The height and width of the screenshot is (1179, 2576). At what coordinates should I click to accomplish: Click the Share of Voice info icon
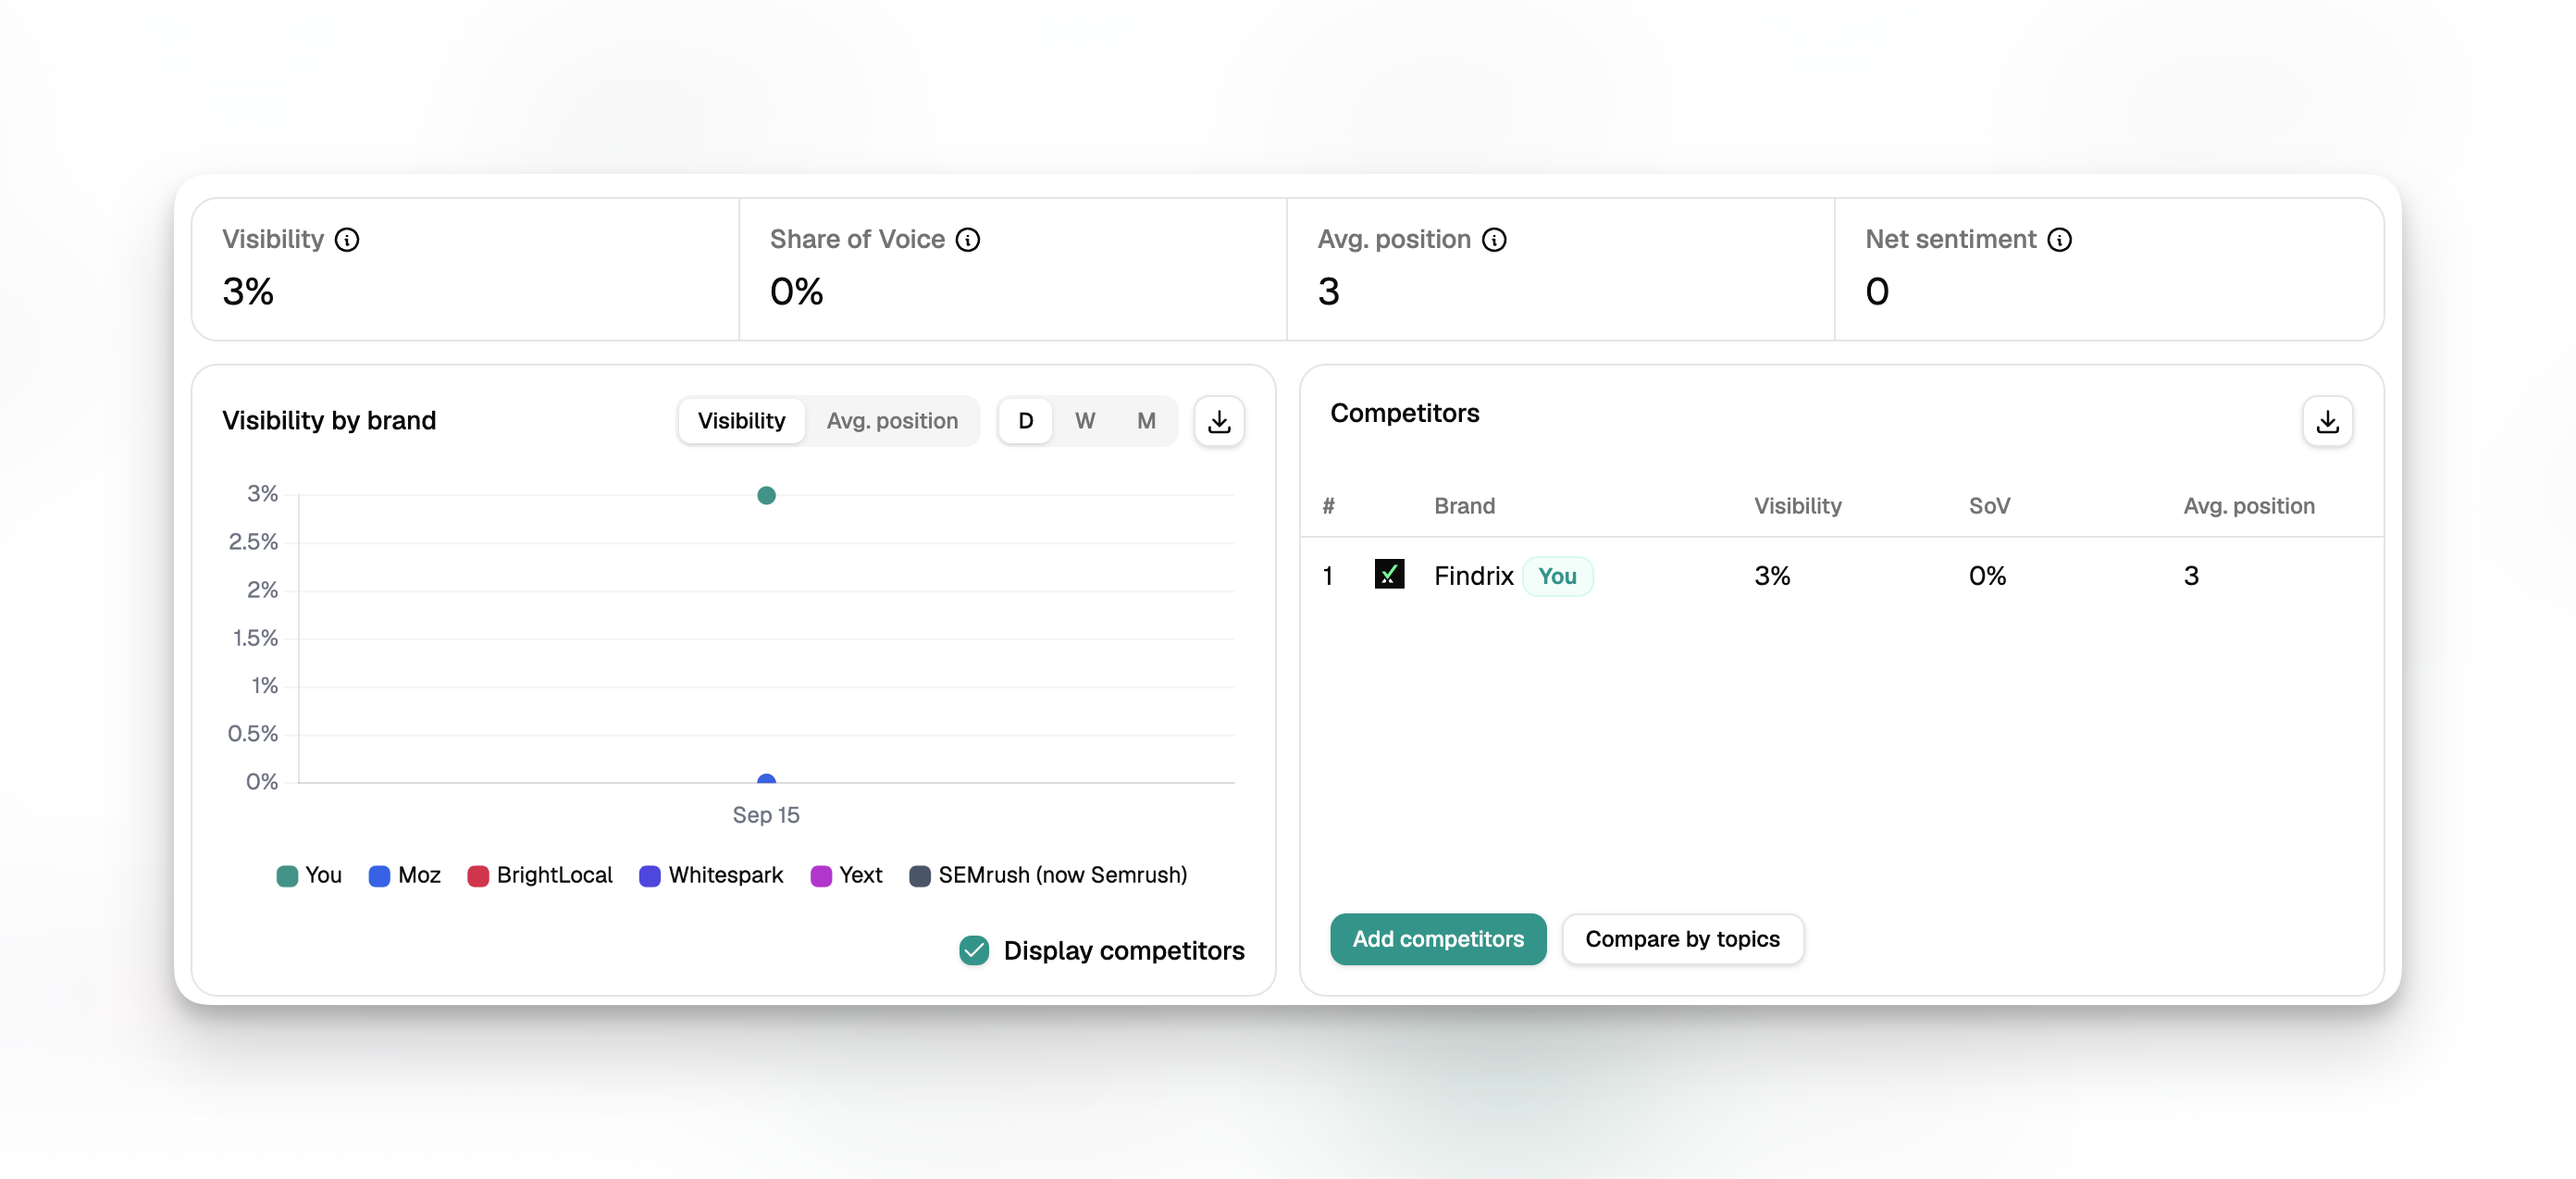968,240
